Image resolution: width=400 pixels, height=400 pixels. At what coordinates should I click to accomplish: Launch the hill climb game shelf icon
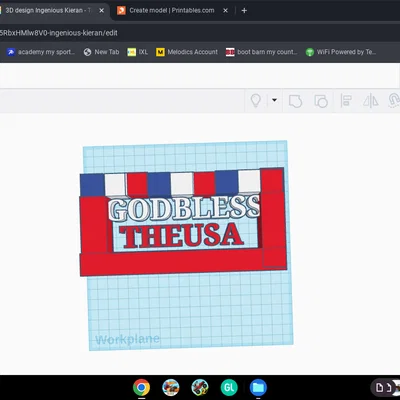200,387
